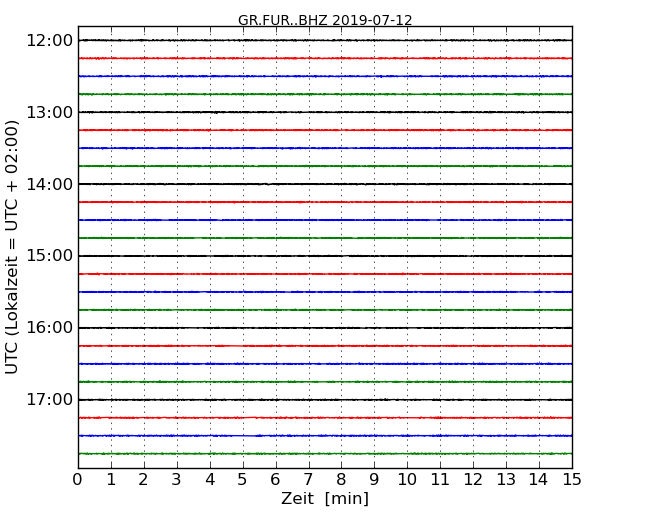The width and height of the screenshot is (650, 520).
Task: Click x-axis tick label 14
Action: coord(539,480)
